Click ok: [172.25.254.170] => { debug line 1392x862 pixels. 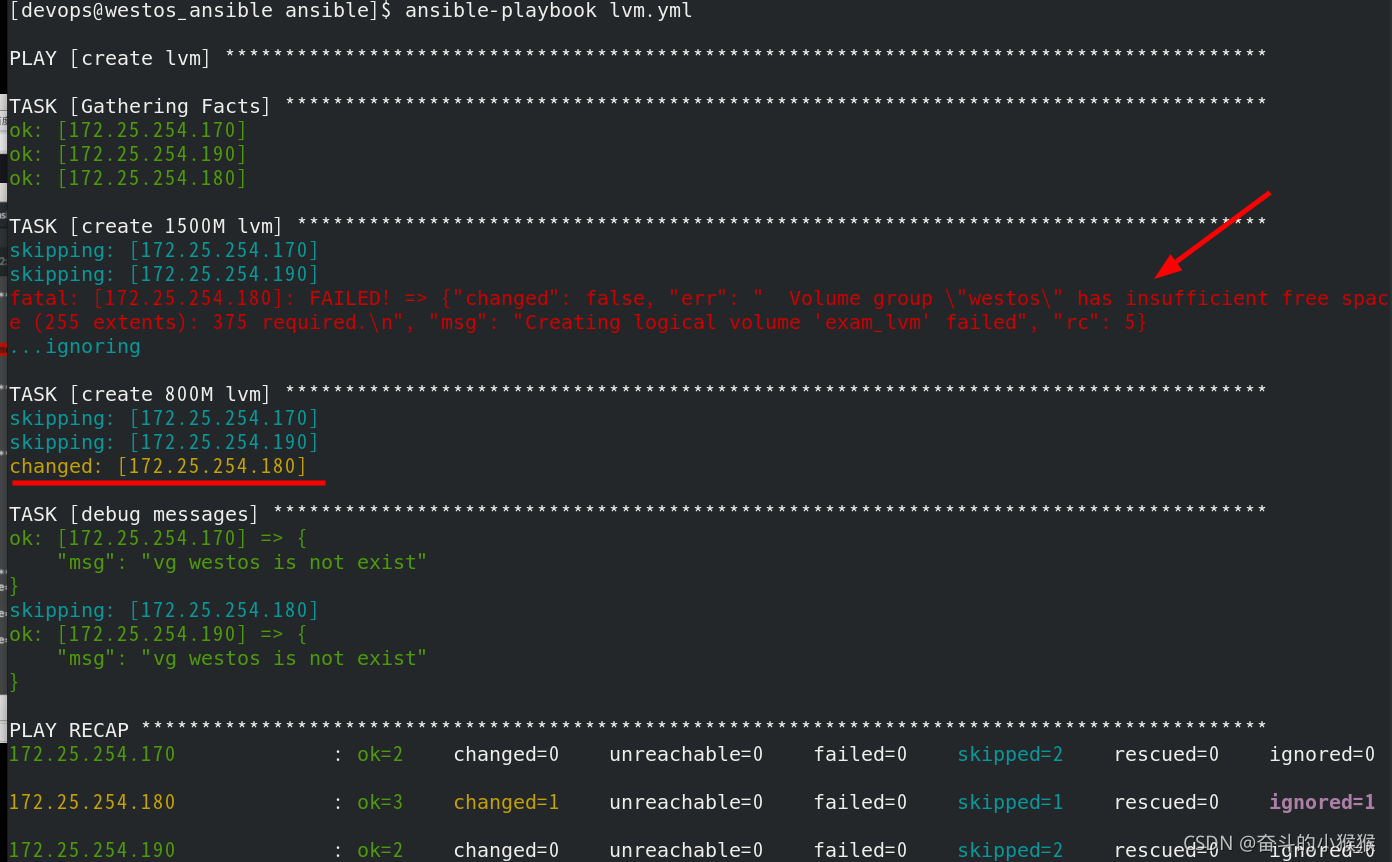[x=158, y=539]
